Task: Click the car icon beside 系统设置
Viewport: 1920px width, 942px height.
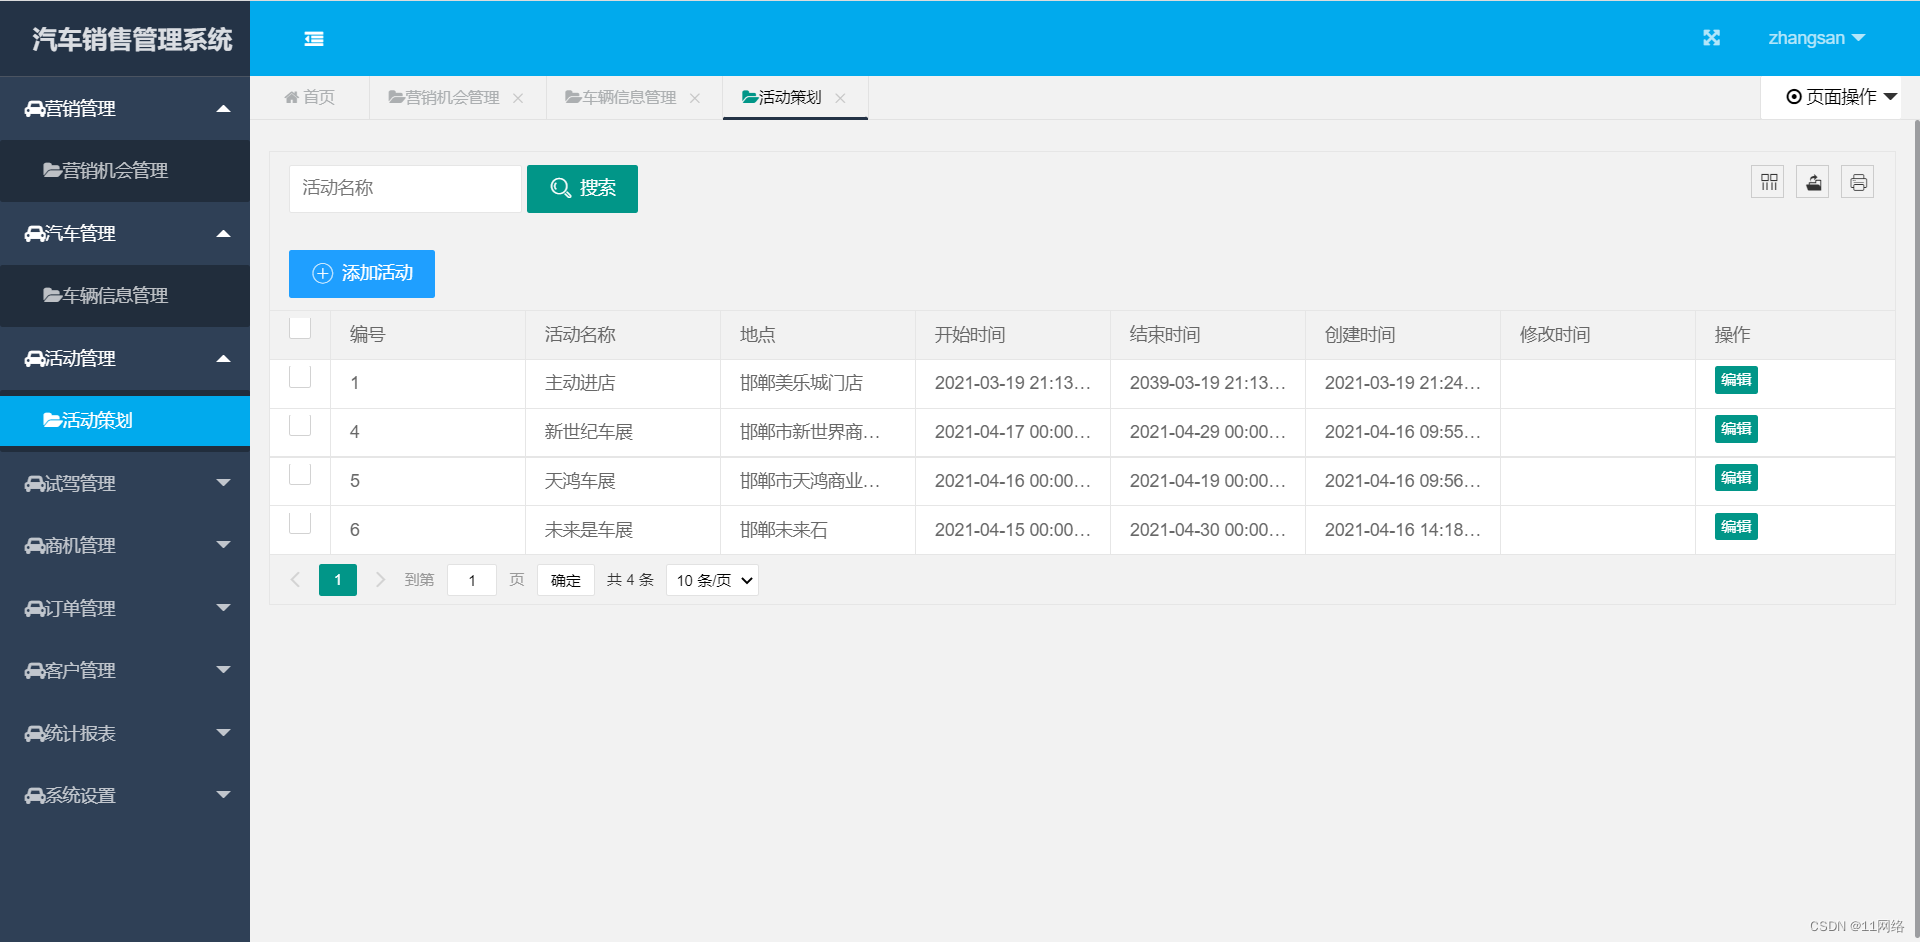Action: [35, 796]
